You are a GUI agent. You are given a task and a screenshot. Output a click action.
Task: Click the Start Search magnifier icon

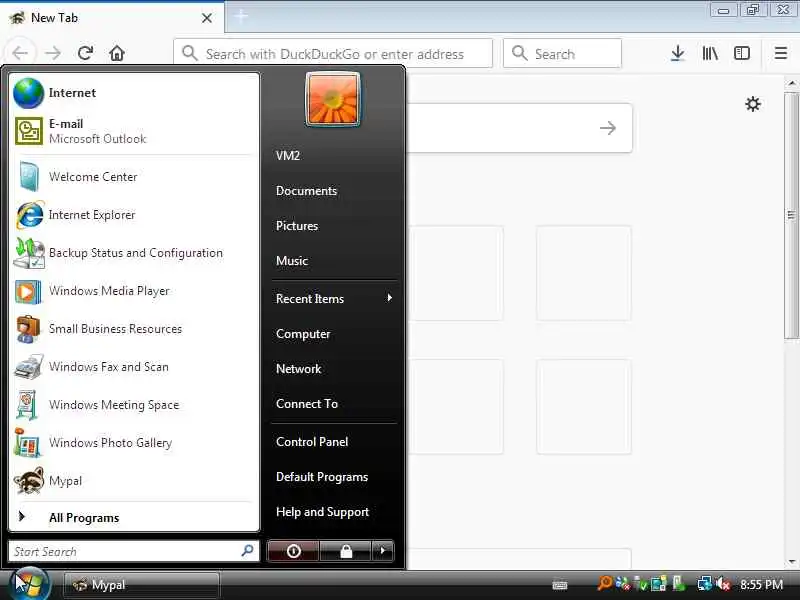click(247, 551)
